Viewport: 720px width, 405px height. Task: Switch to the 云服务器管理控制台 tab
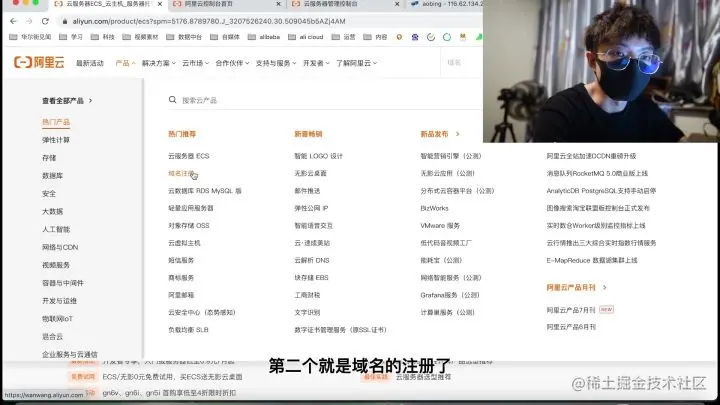(x=344, y=4)
